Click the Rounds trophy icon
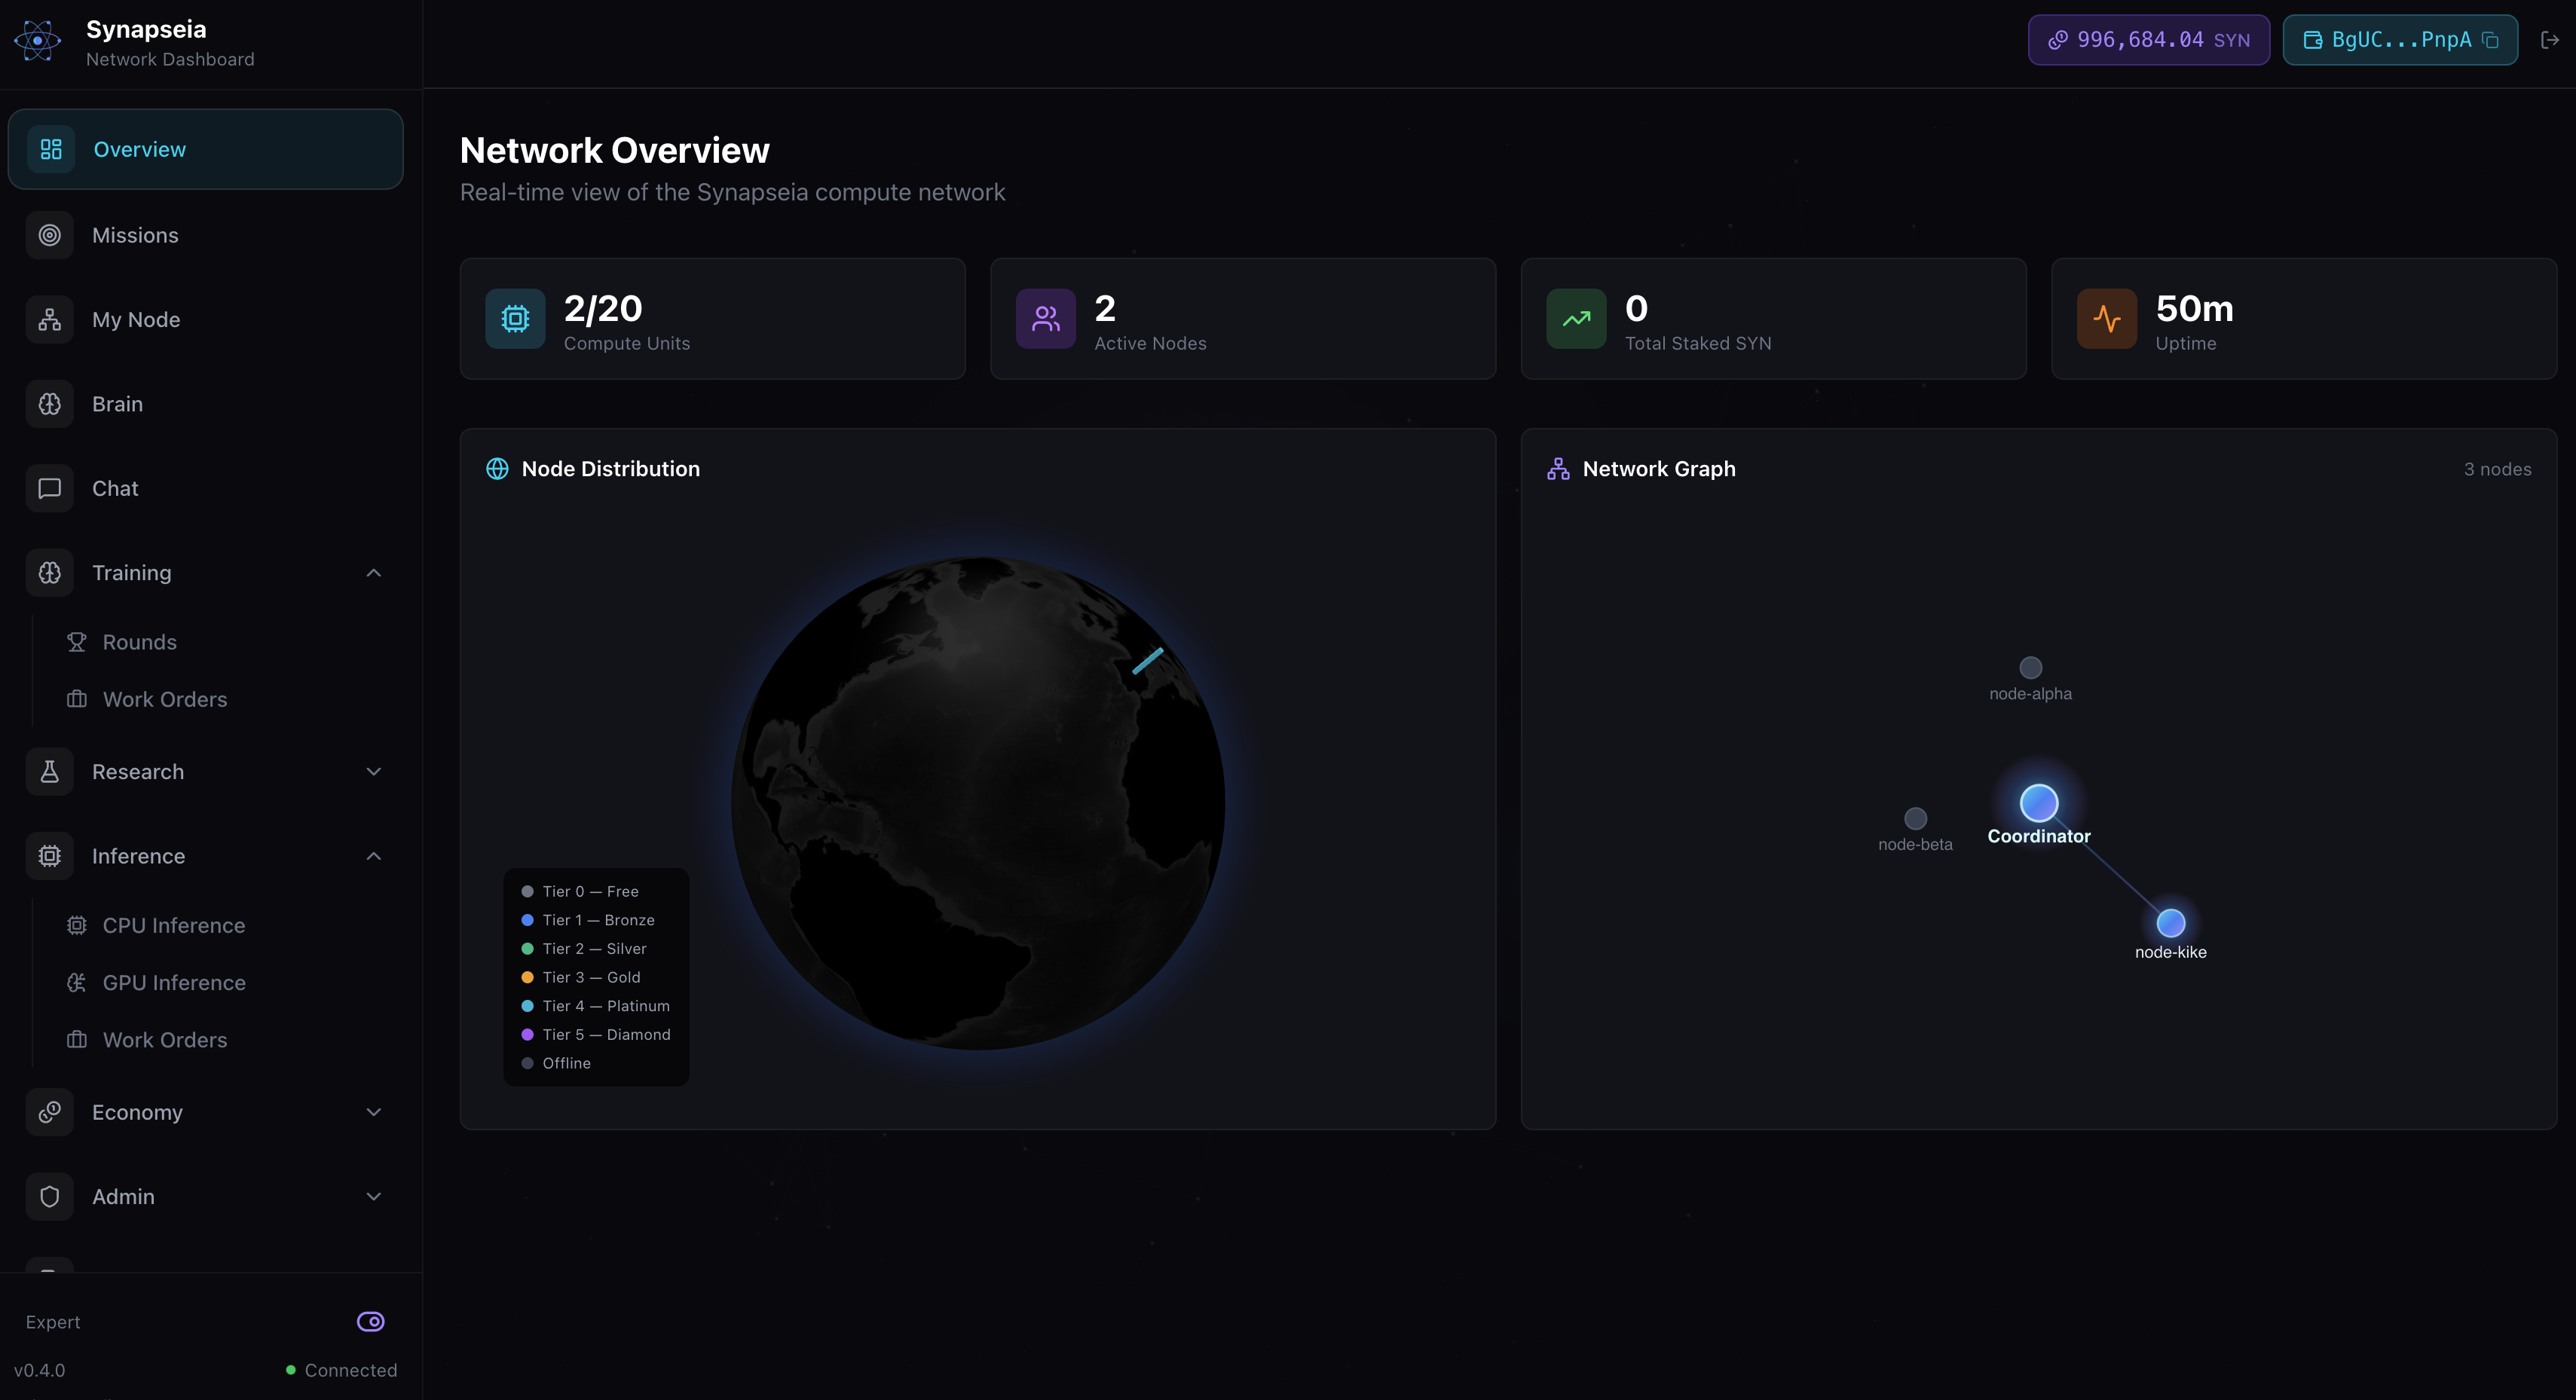 pyautogui.click(x=77, y=642)
